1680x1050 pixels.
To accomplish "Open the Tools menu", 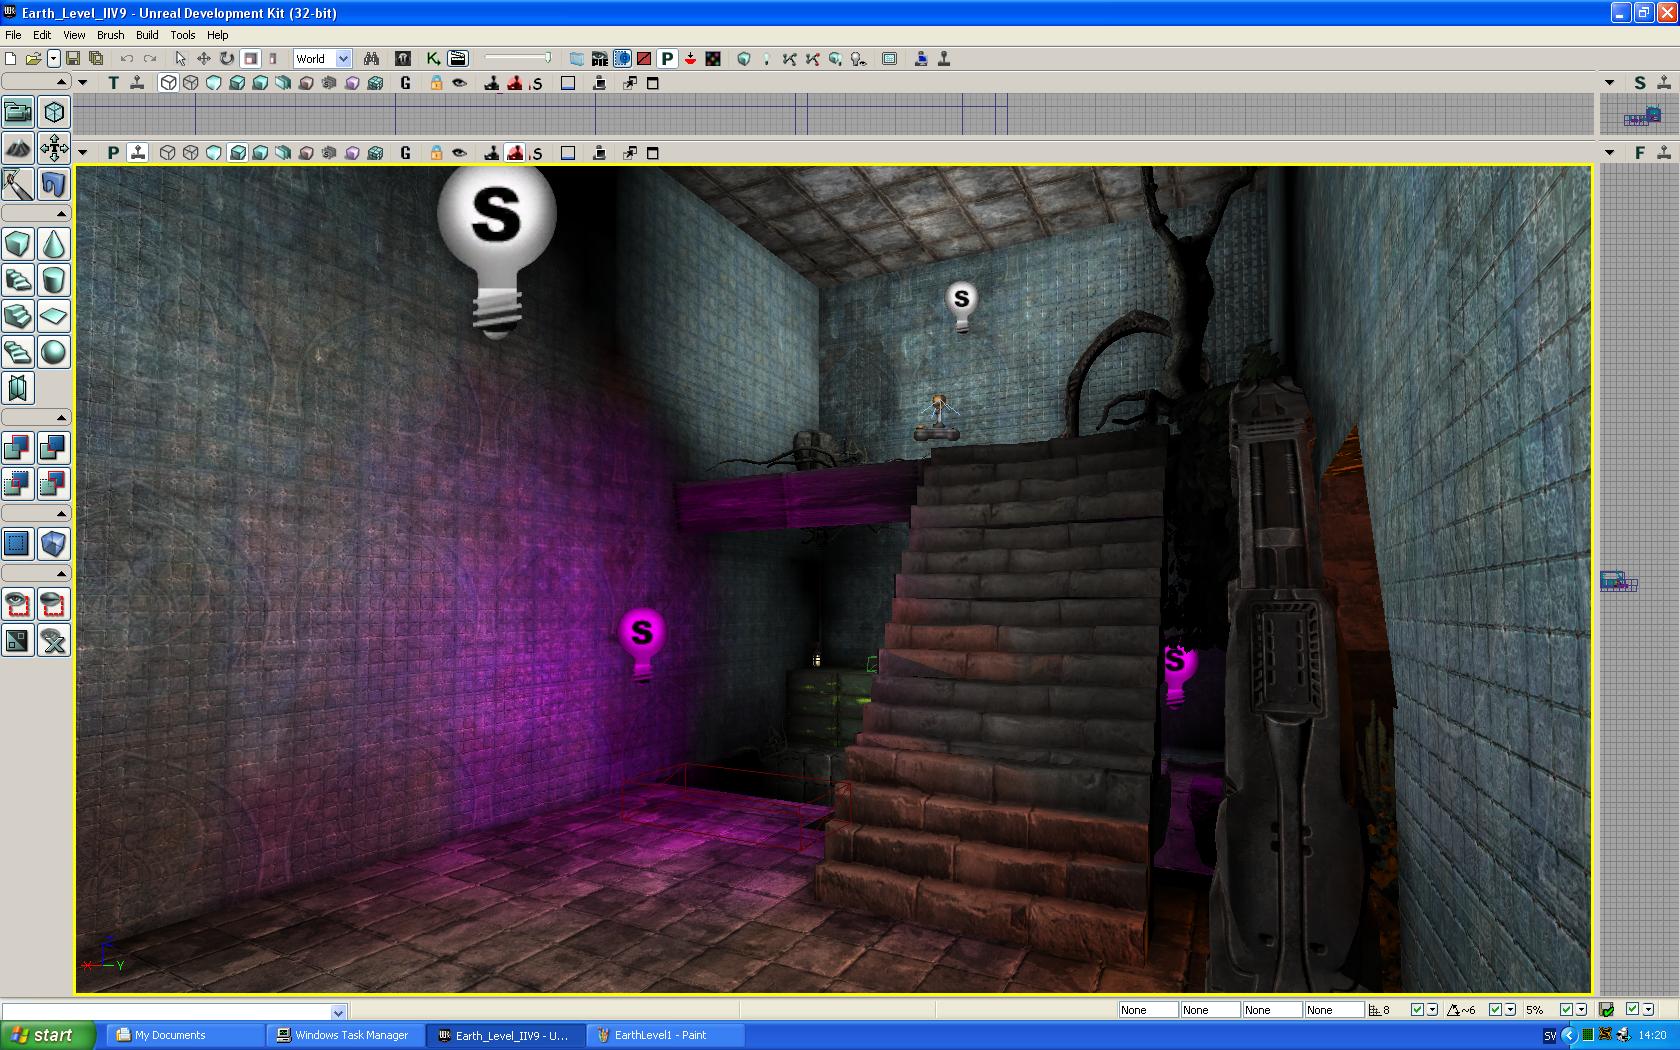I will pyautogui.click(x=182, y=35).
